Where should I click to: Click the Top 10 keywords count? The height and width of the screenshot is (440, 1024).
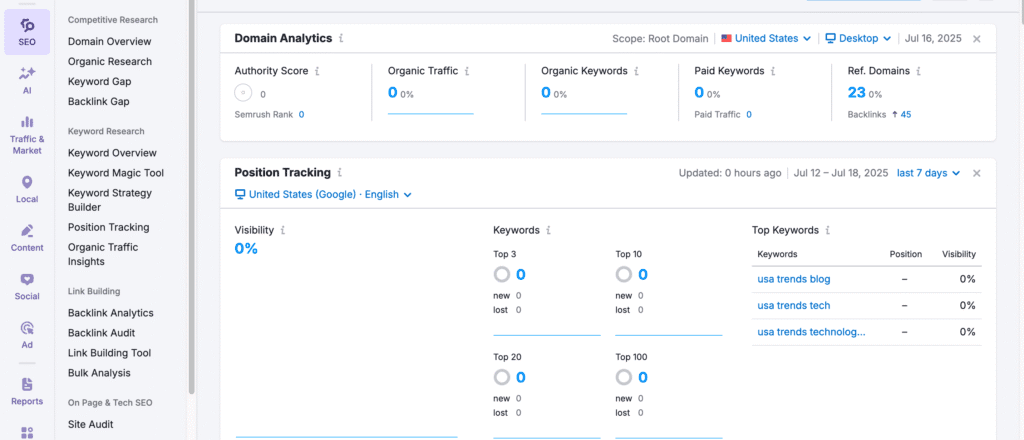643,275
